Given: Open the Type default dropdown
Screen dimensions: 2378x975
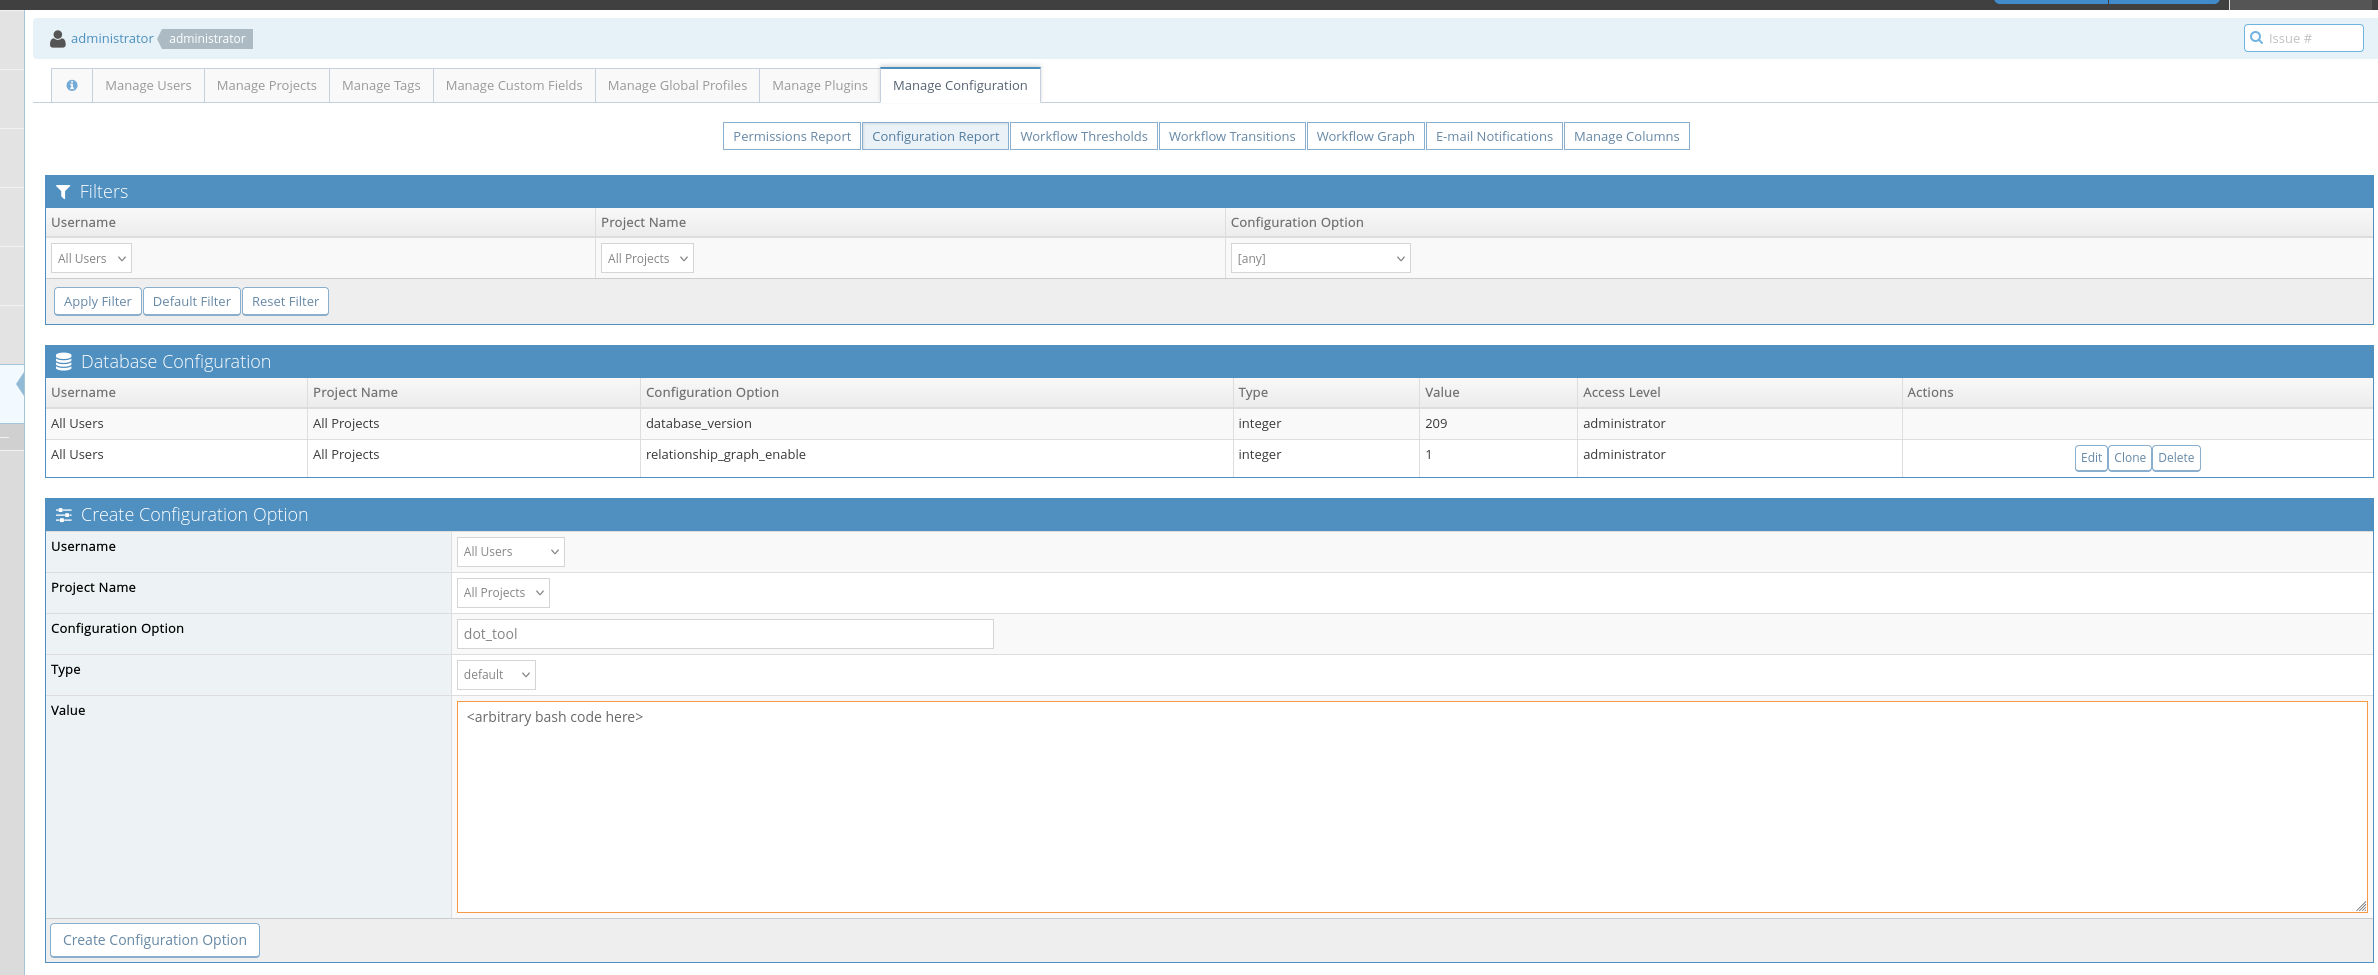Looking at the screenshot, I should coord(496,675).
